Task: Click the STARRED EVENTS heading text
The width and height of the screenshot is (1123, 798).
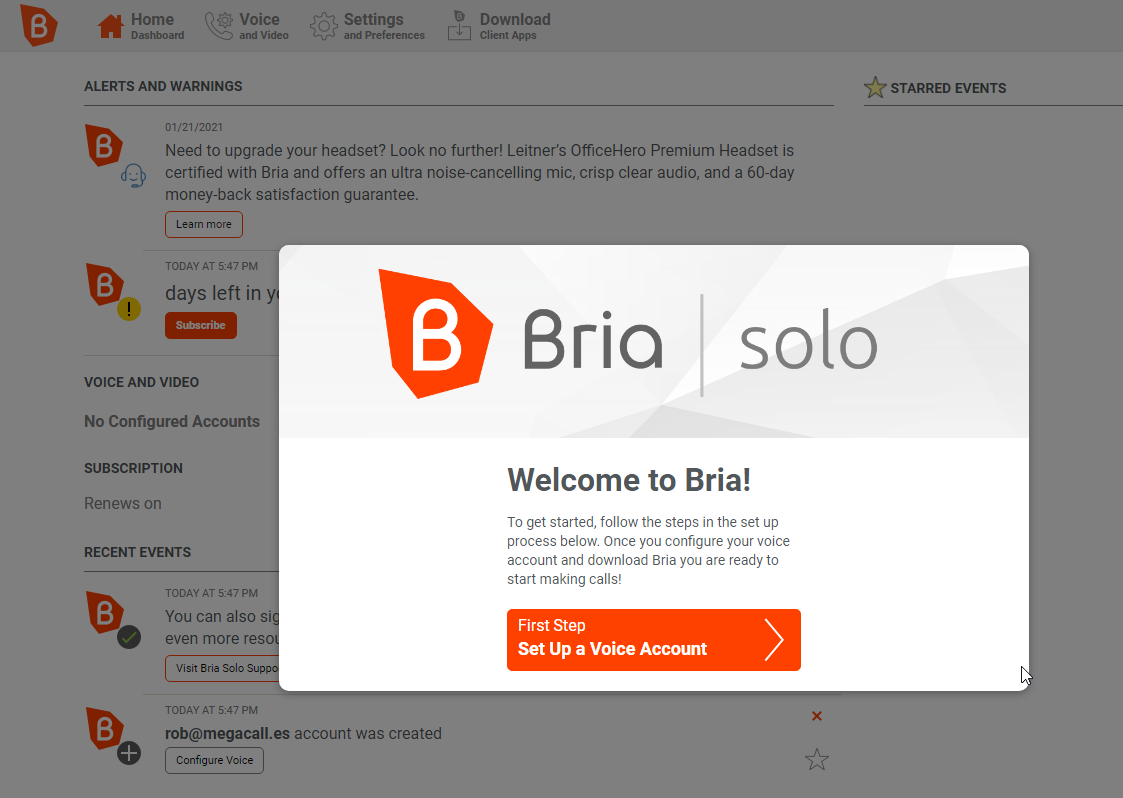Action: [948, 88]
